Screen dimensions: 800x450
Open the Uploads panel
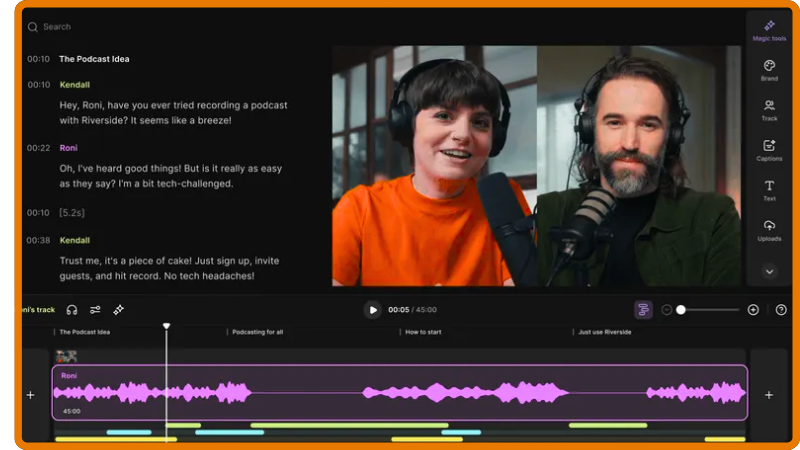pos(769,229)
